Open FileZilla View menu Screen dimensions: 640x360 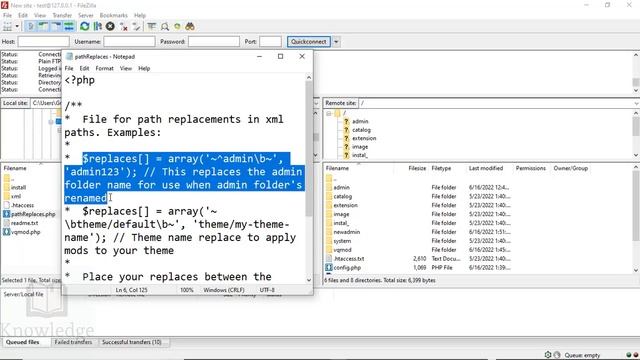40,15
